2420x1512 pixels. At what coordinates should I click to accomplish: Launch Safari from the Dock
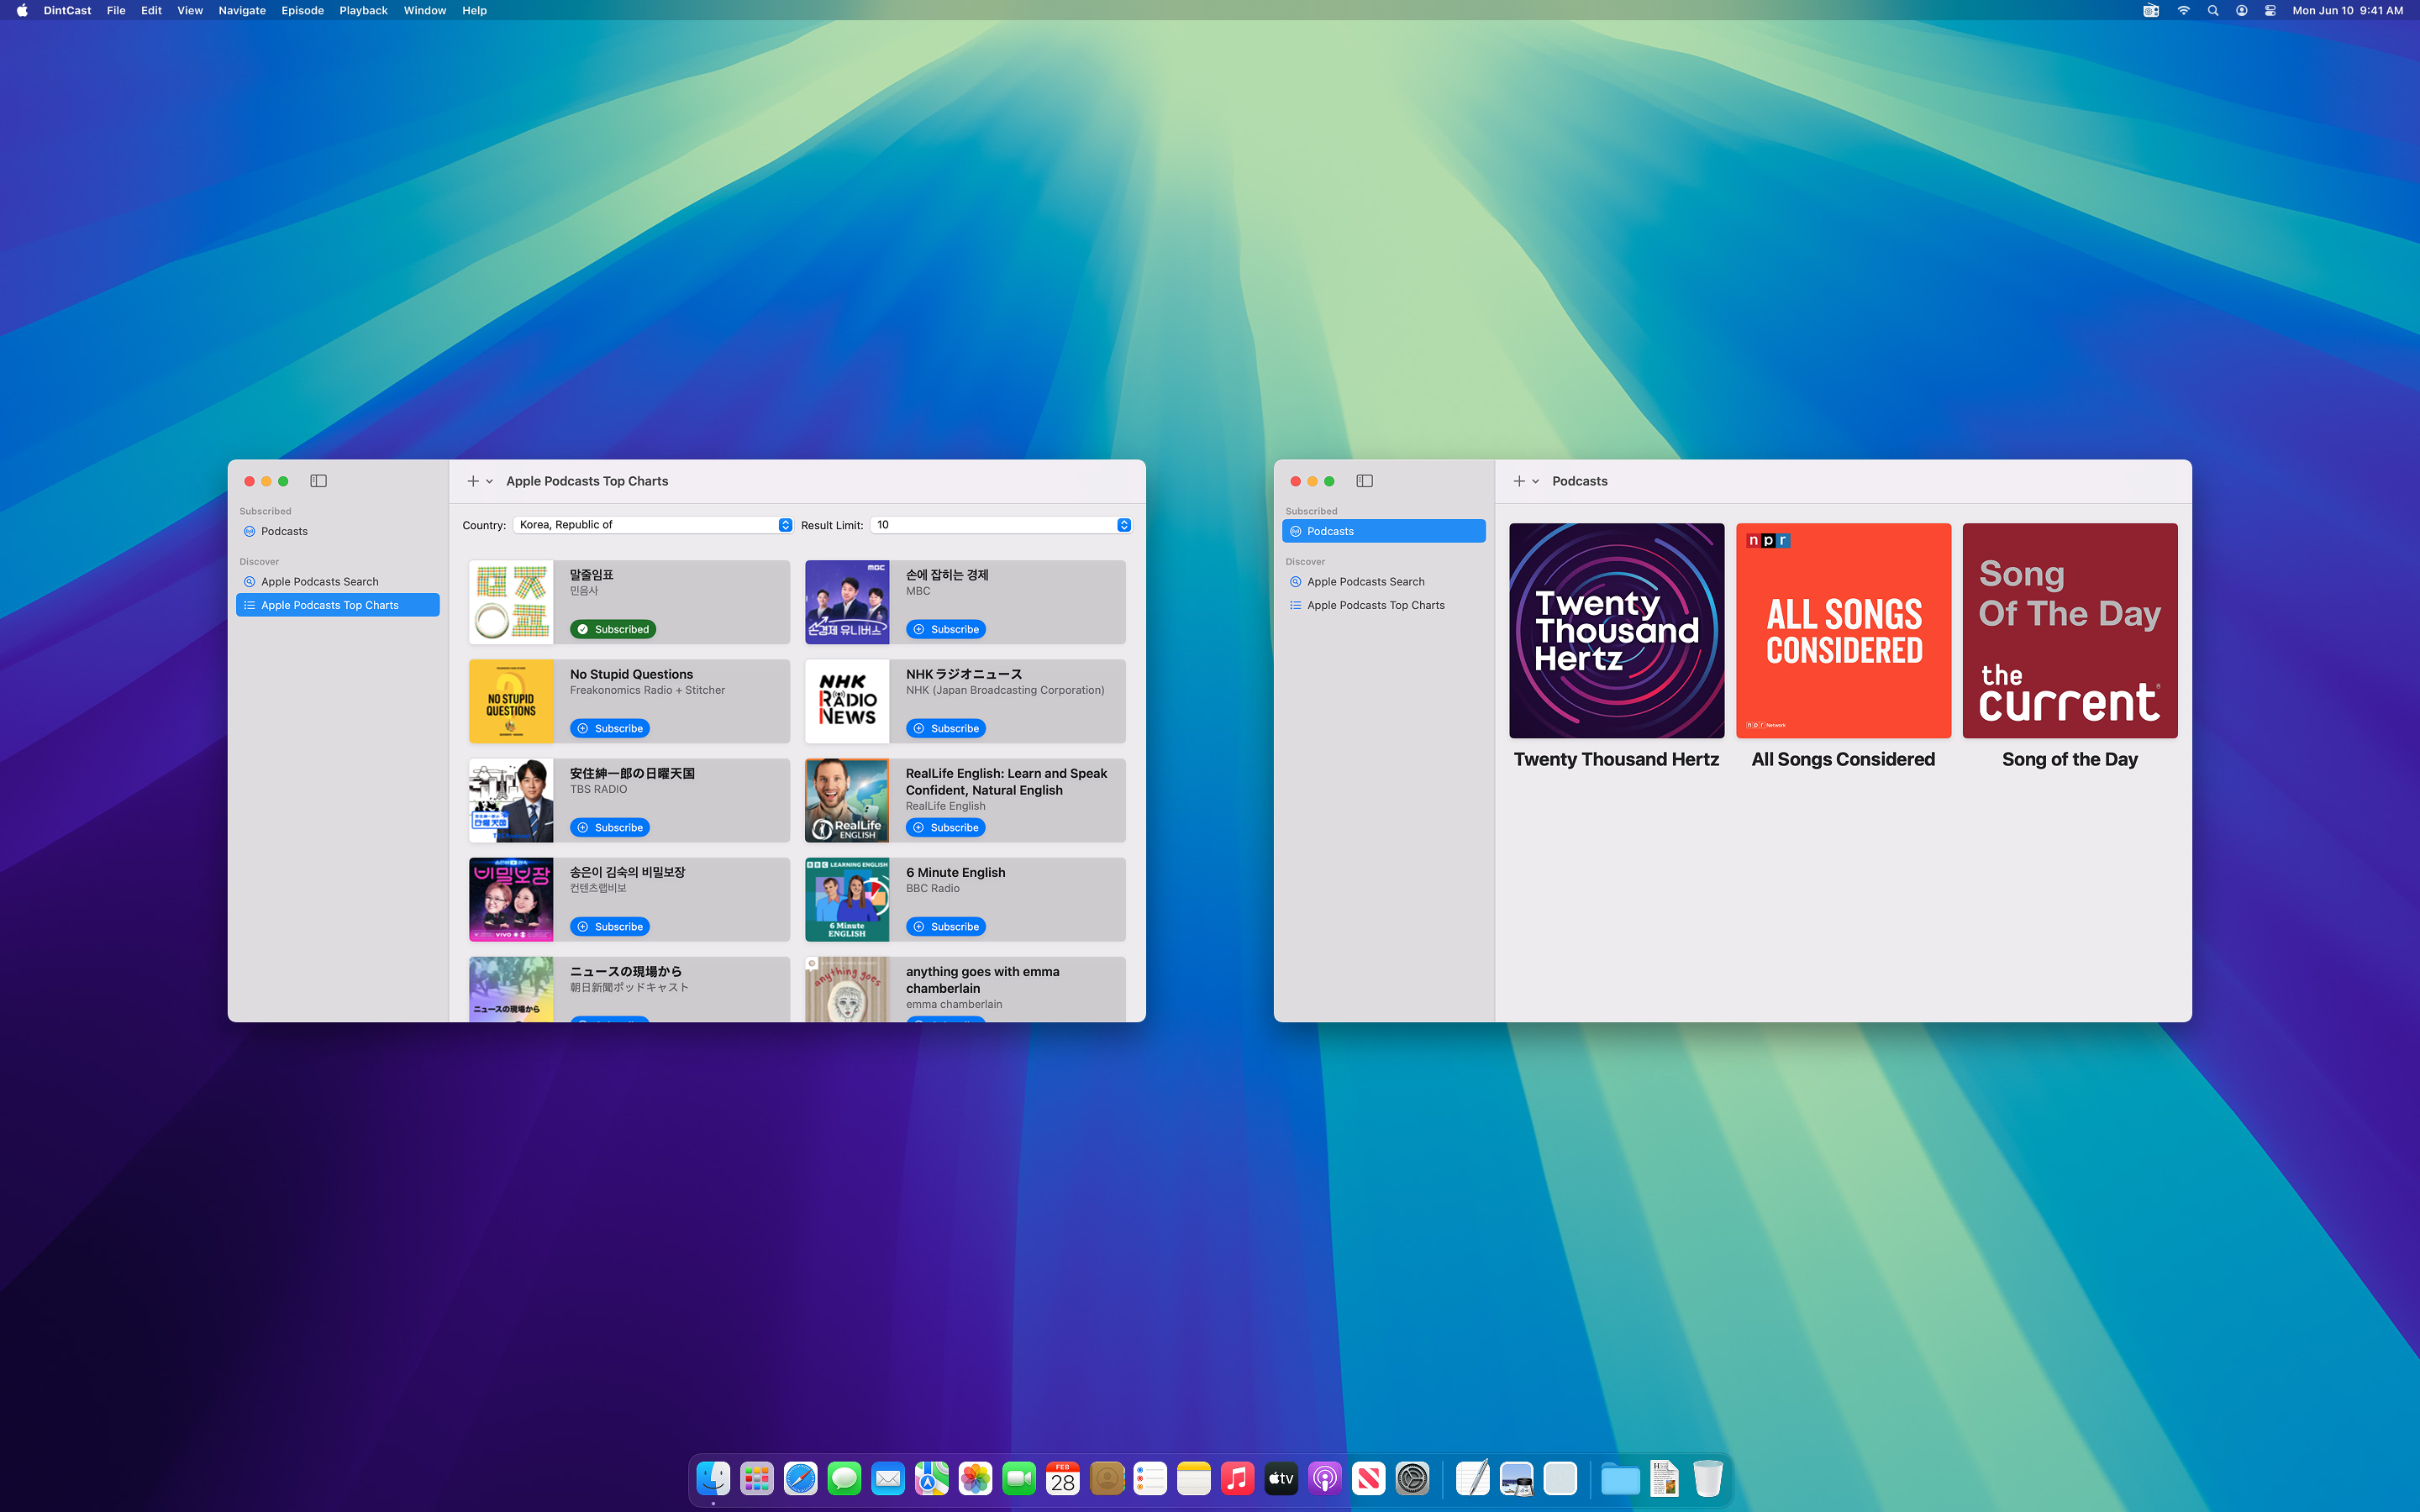pyautogui.click(x=800, y=1478)
